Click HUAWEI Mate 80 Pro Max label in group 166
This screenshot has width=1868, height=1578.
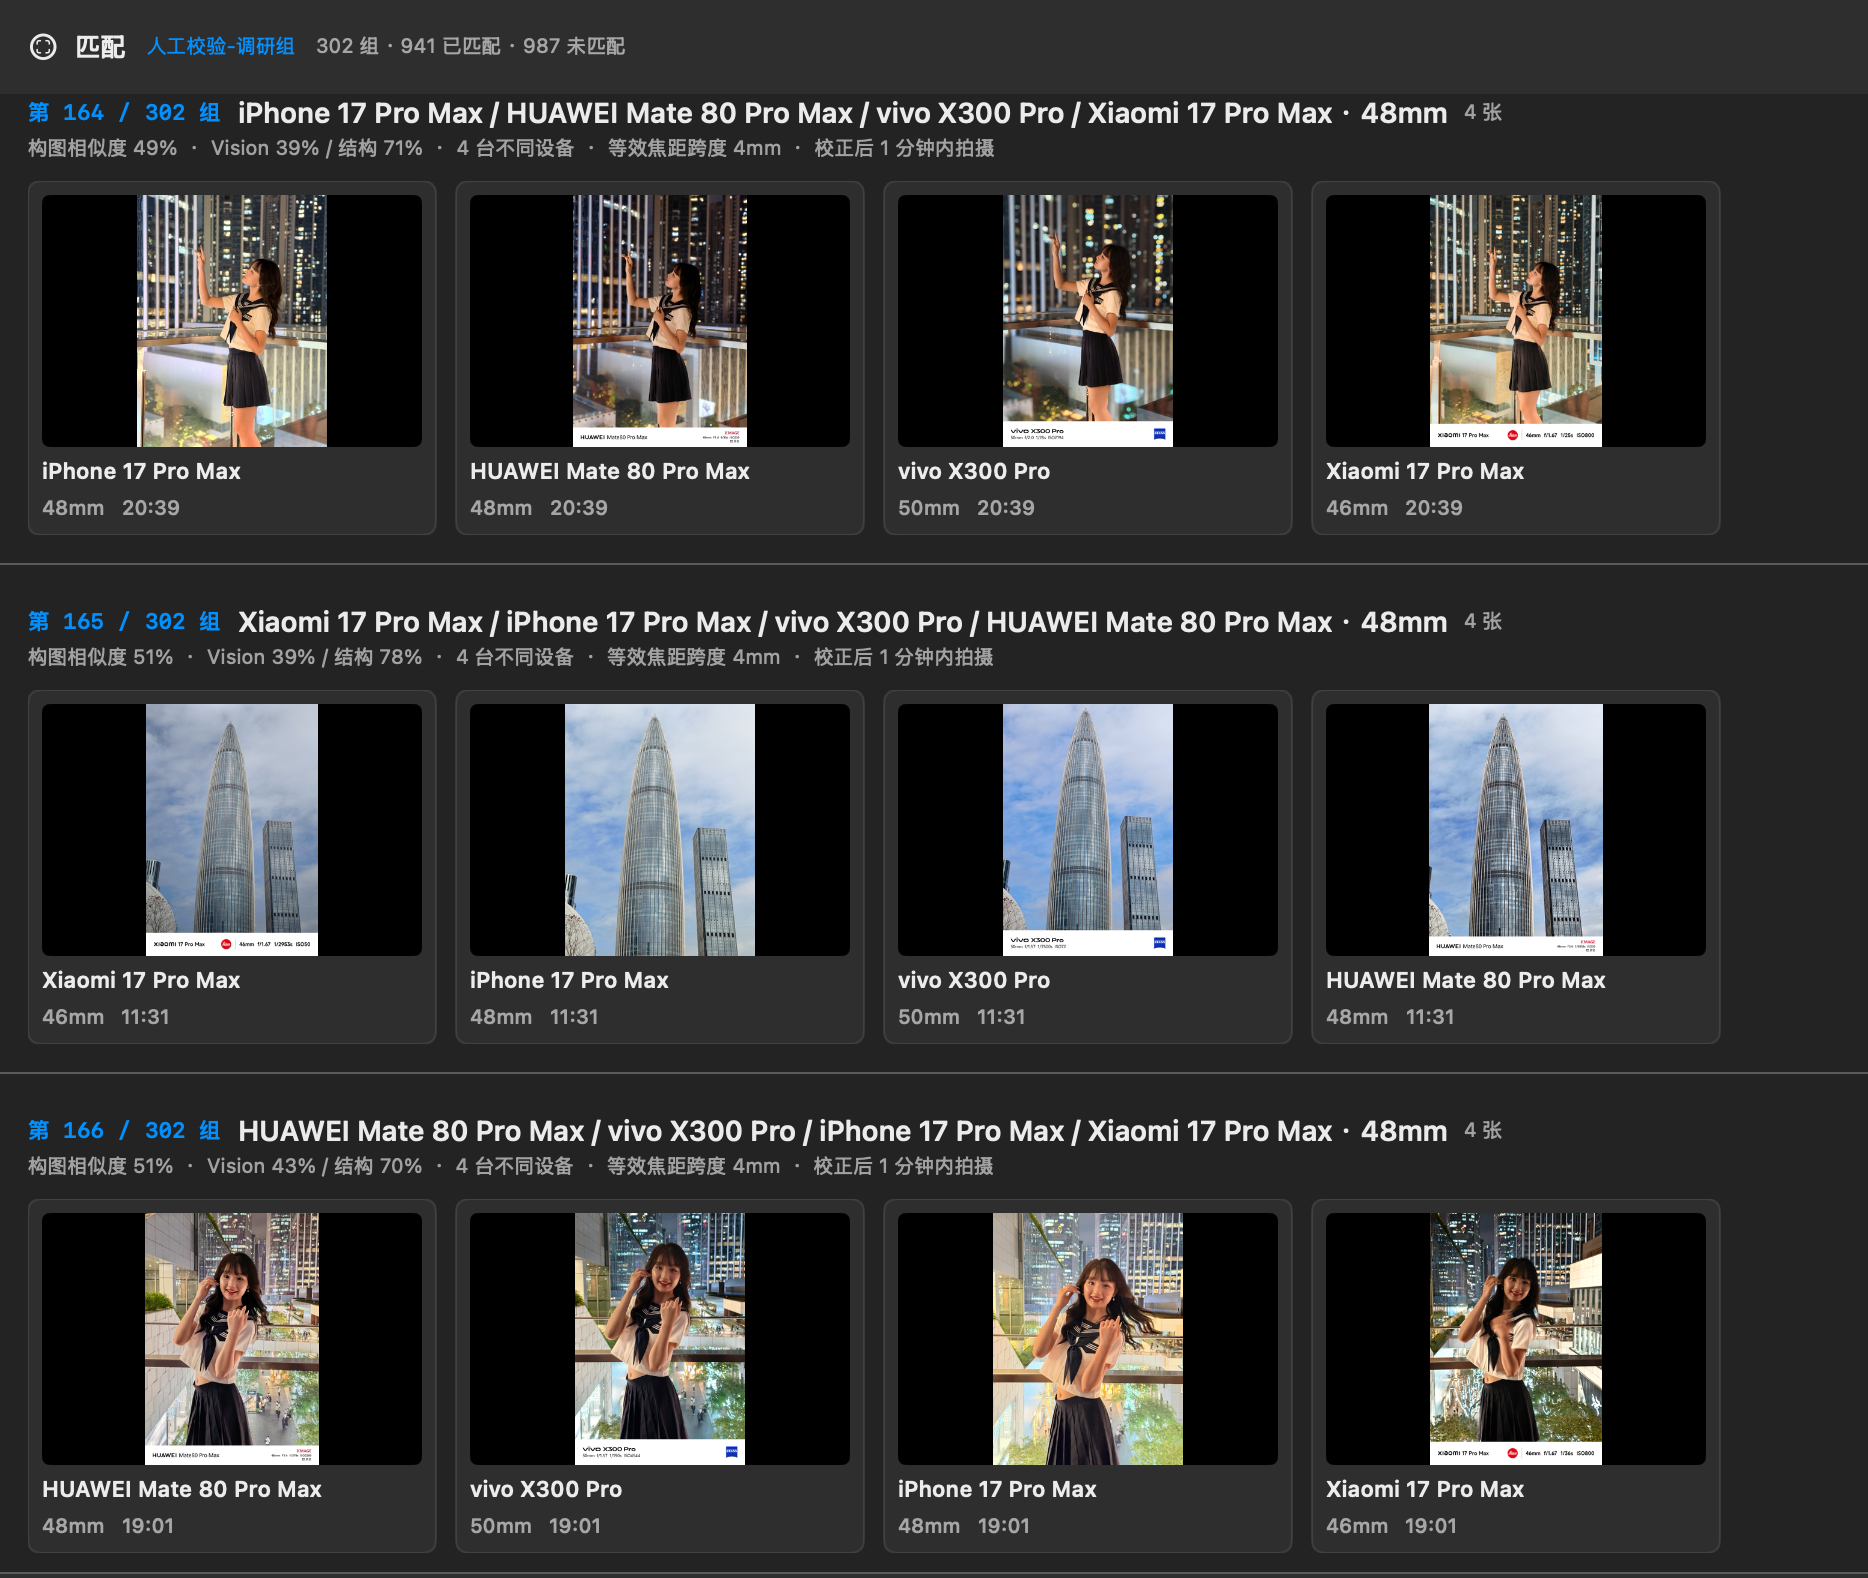(182, 1489)
